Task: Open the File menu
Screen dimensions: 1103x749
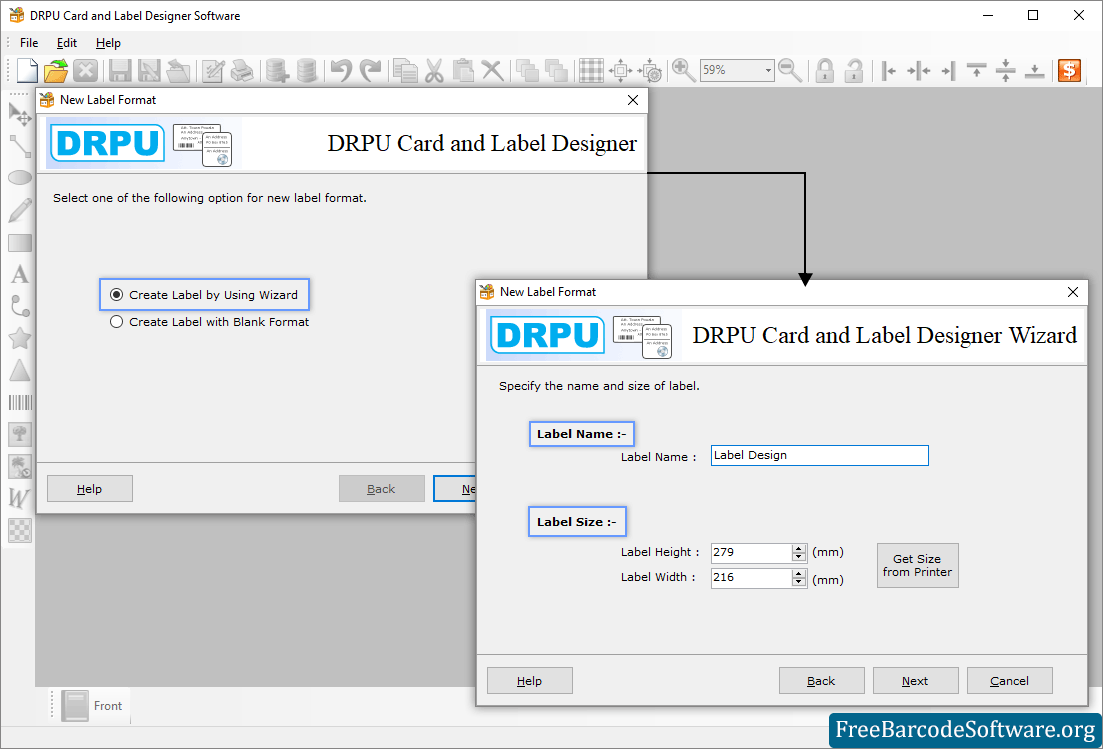Action: tap(29, 43)
